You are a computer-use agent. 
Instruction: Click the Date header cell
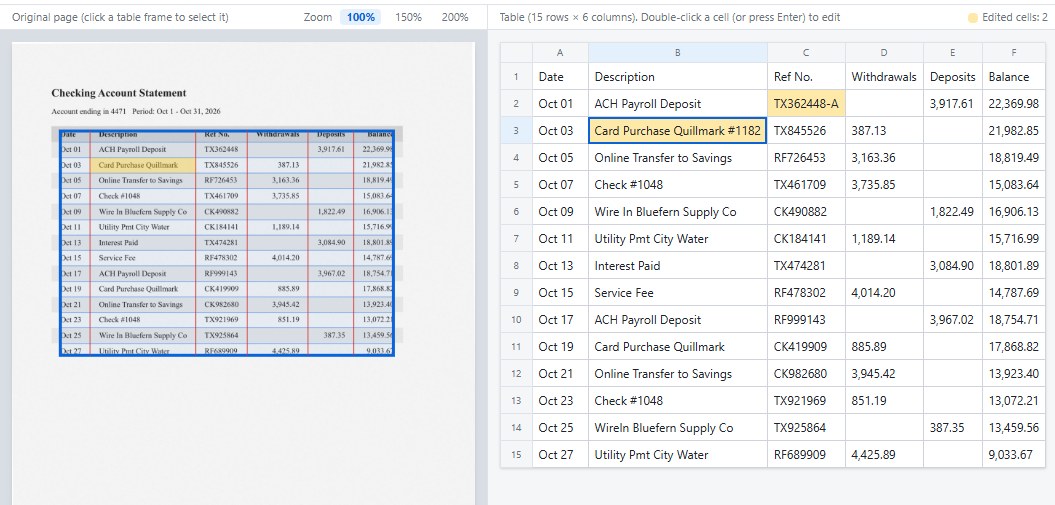(560, 77)
